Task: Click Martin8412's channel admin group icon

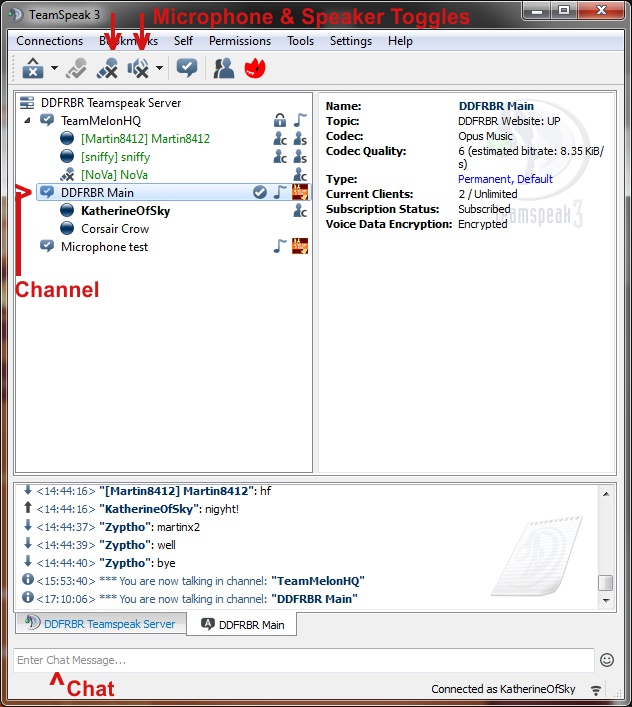Action: tap(280, 138)
